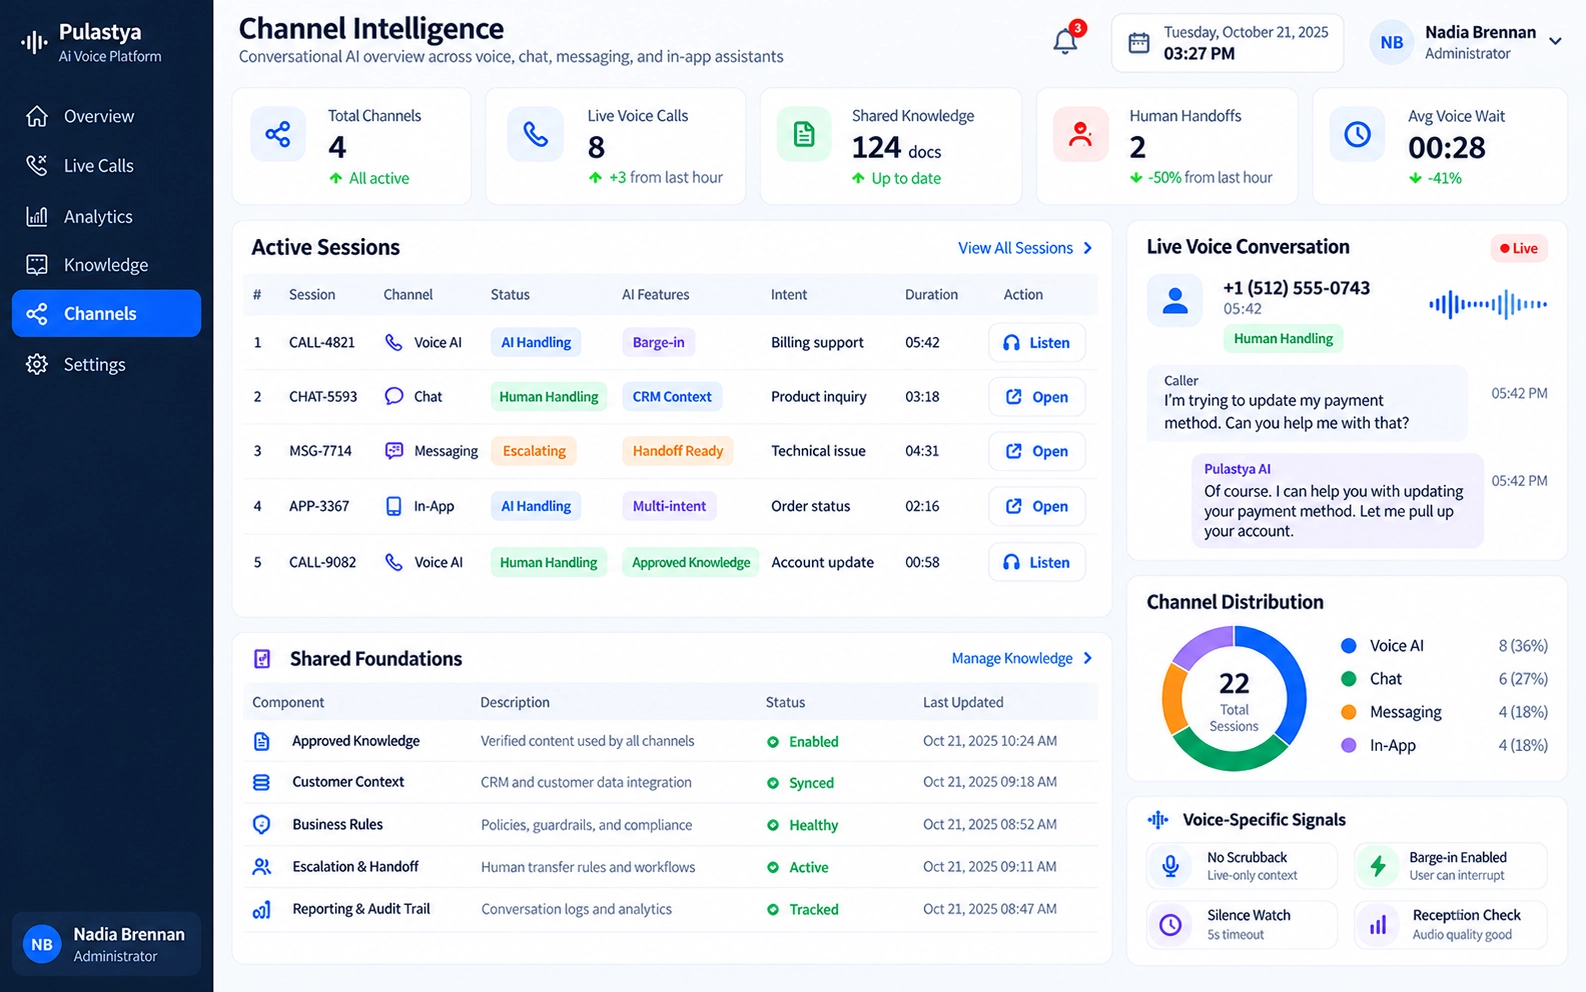Listen to session CALL-9082

(1037, 562)
